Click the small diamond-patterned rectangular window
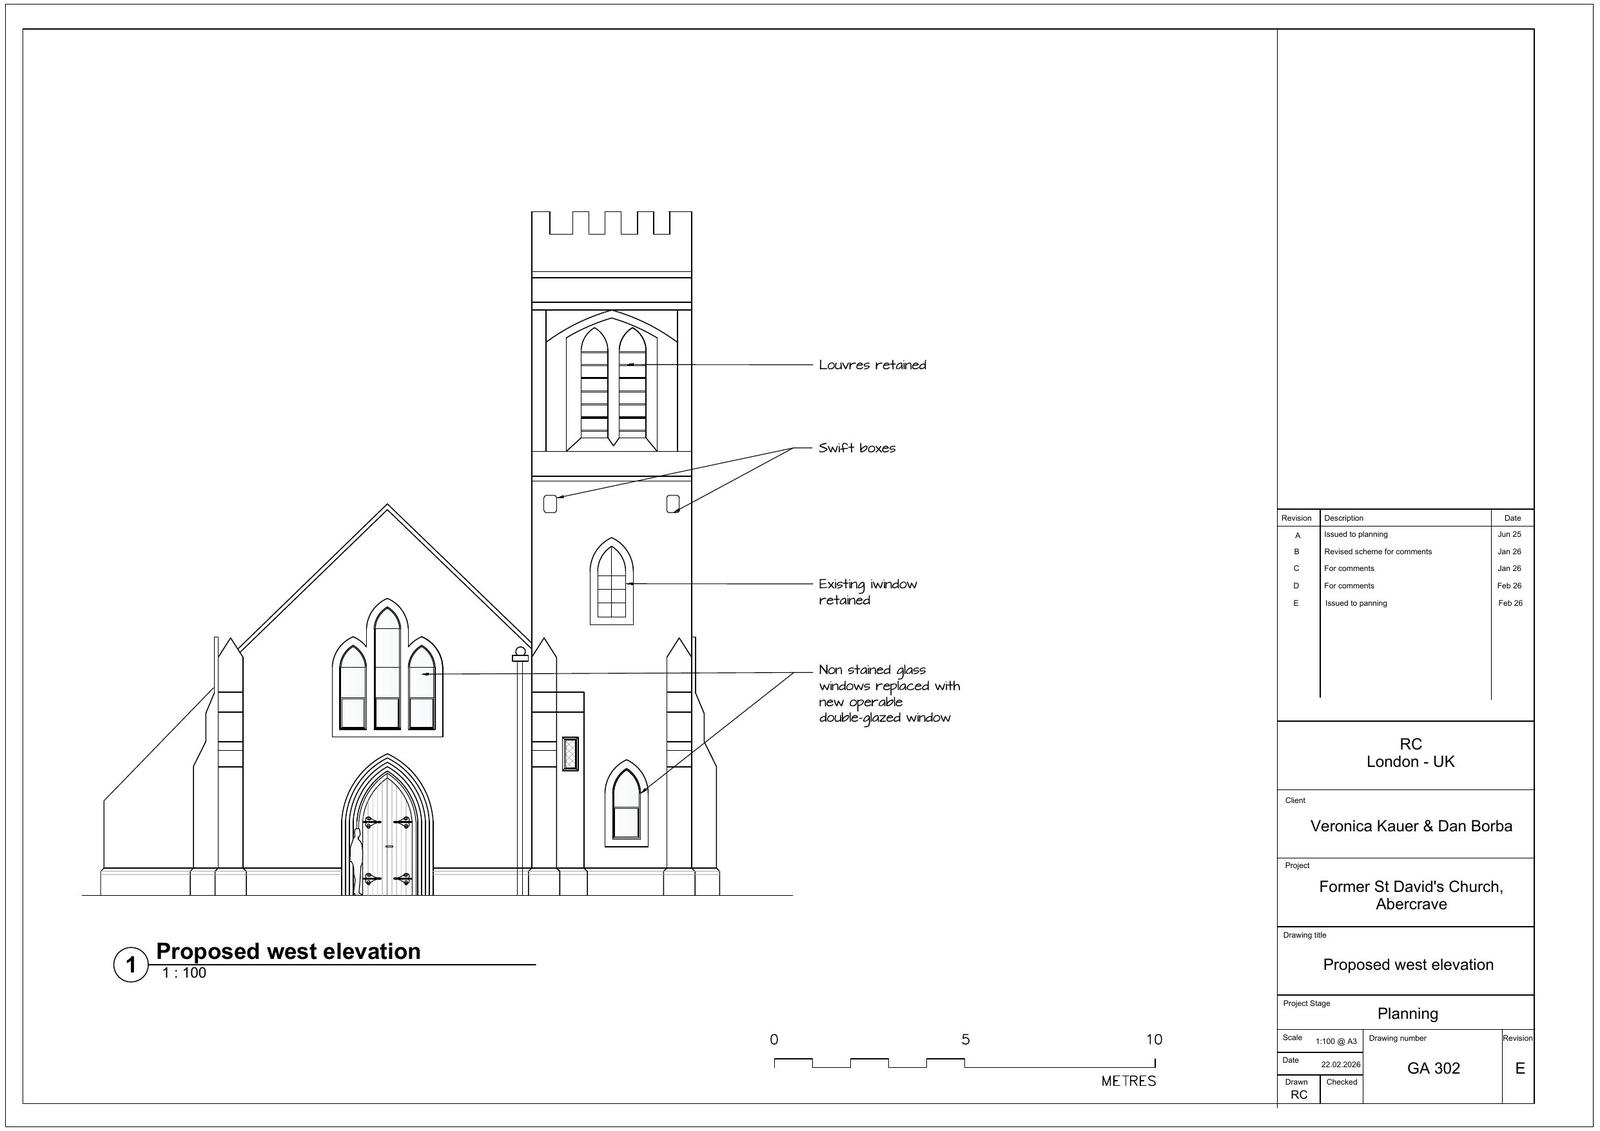This screenshot has height=1131, width=1600. tap(570, 753)
